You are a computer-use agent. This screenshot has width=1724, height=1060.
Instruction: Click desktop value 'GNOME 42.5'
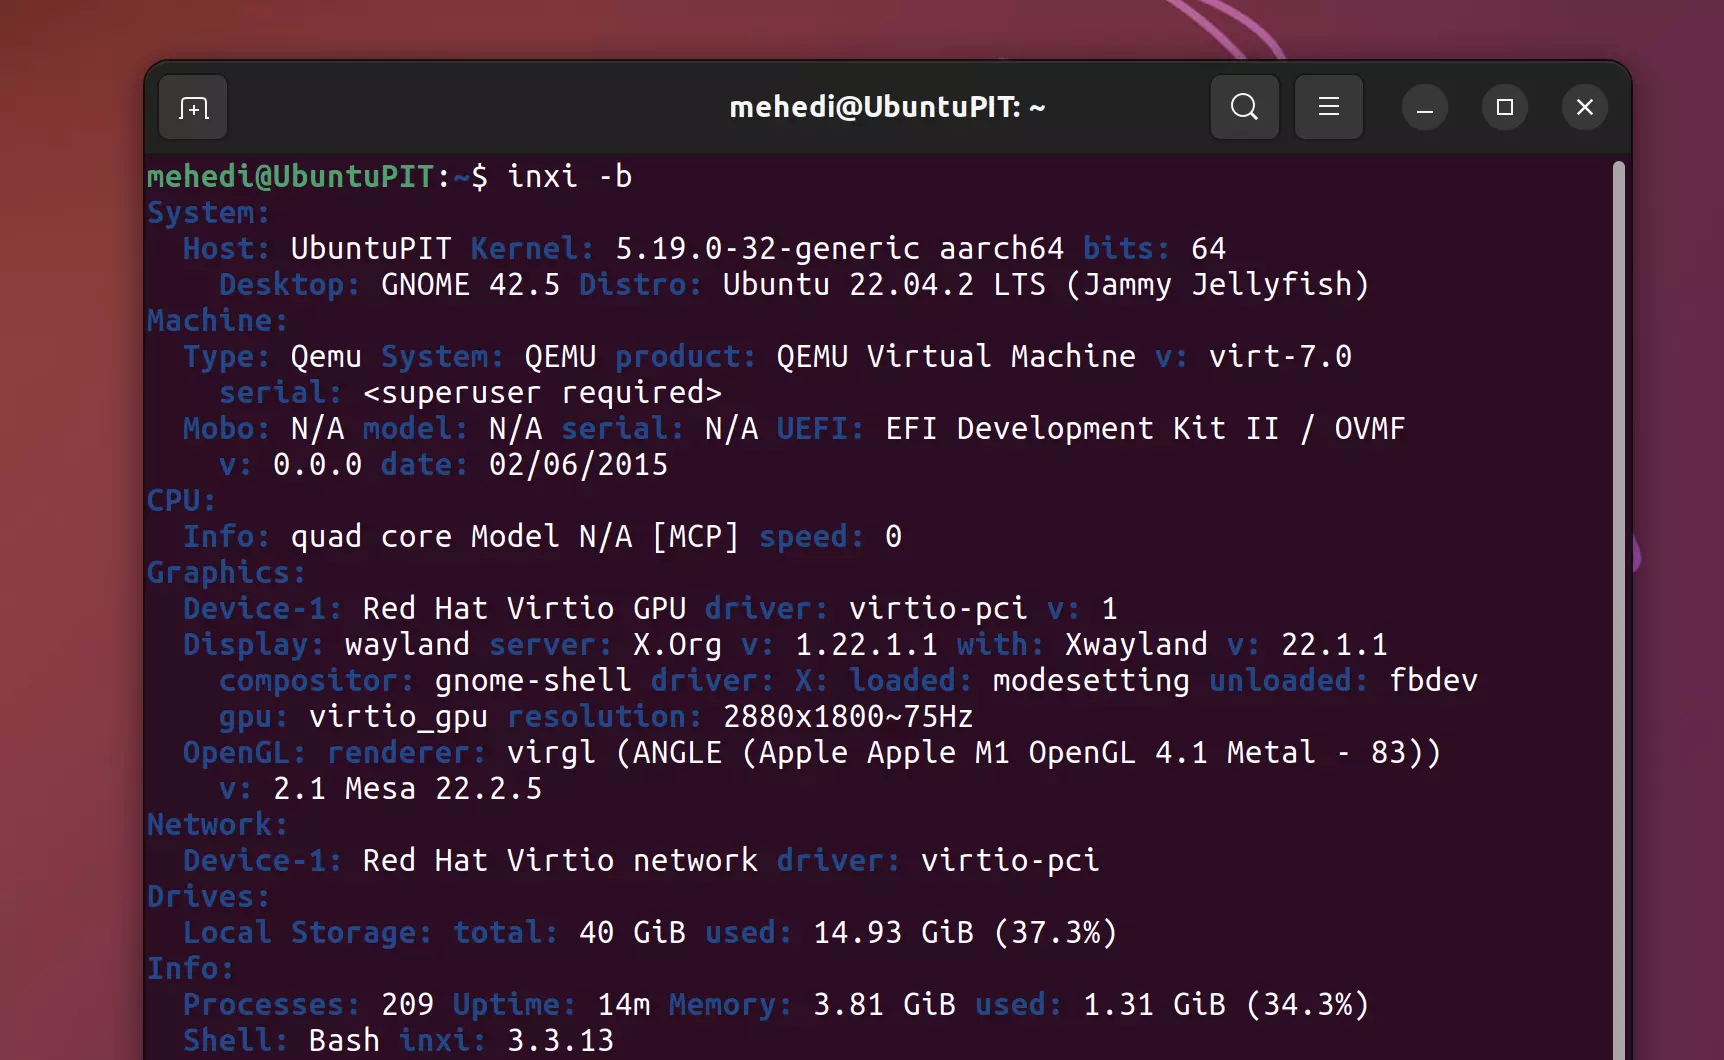[x=470, y=285]
